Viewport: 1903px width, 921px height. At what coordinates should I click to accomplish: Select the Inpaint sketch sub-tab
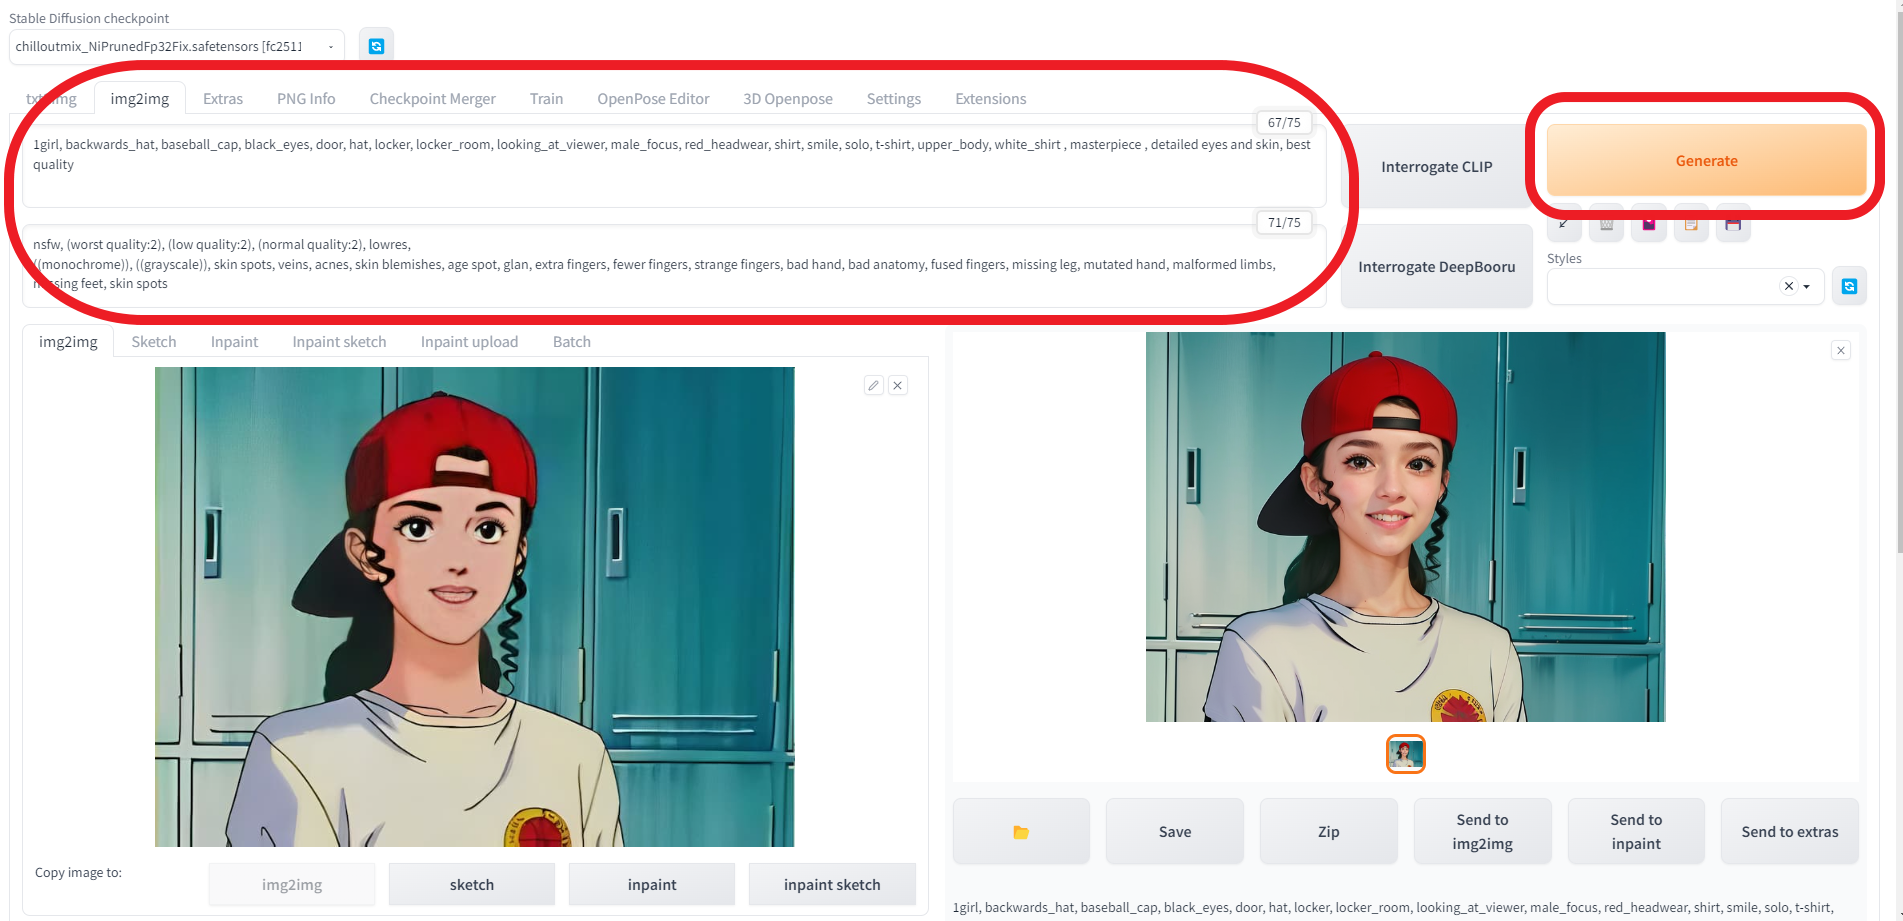click(339, 341)
